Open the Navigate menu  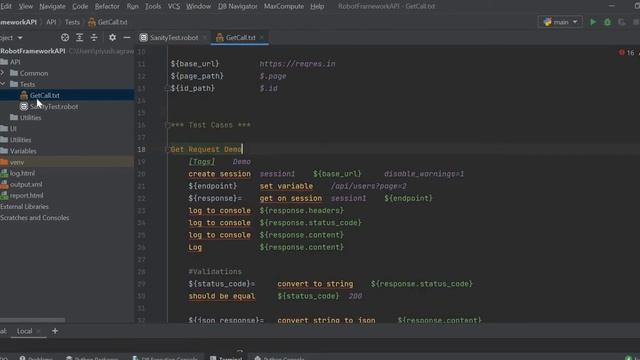52,6
